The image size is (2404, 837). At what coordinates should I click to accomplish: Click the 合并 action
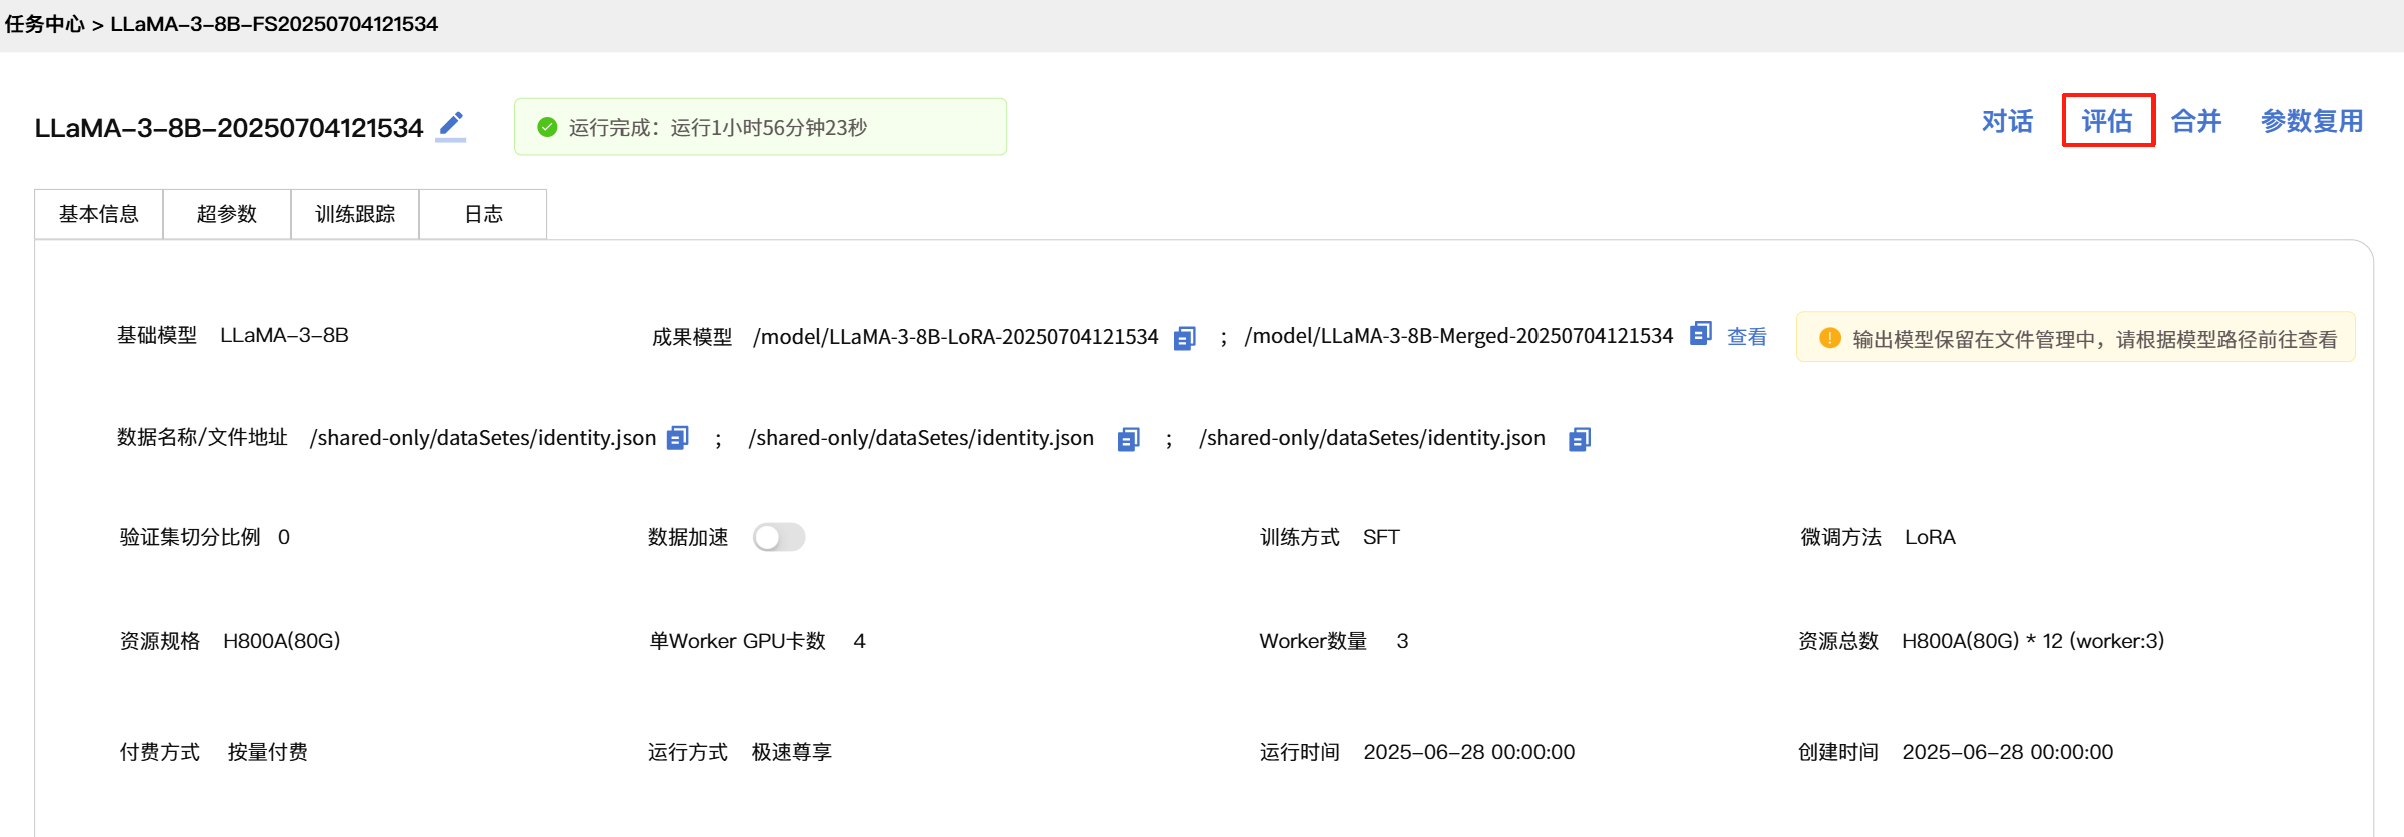[x=2196, y=121]
